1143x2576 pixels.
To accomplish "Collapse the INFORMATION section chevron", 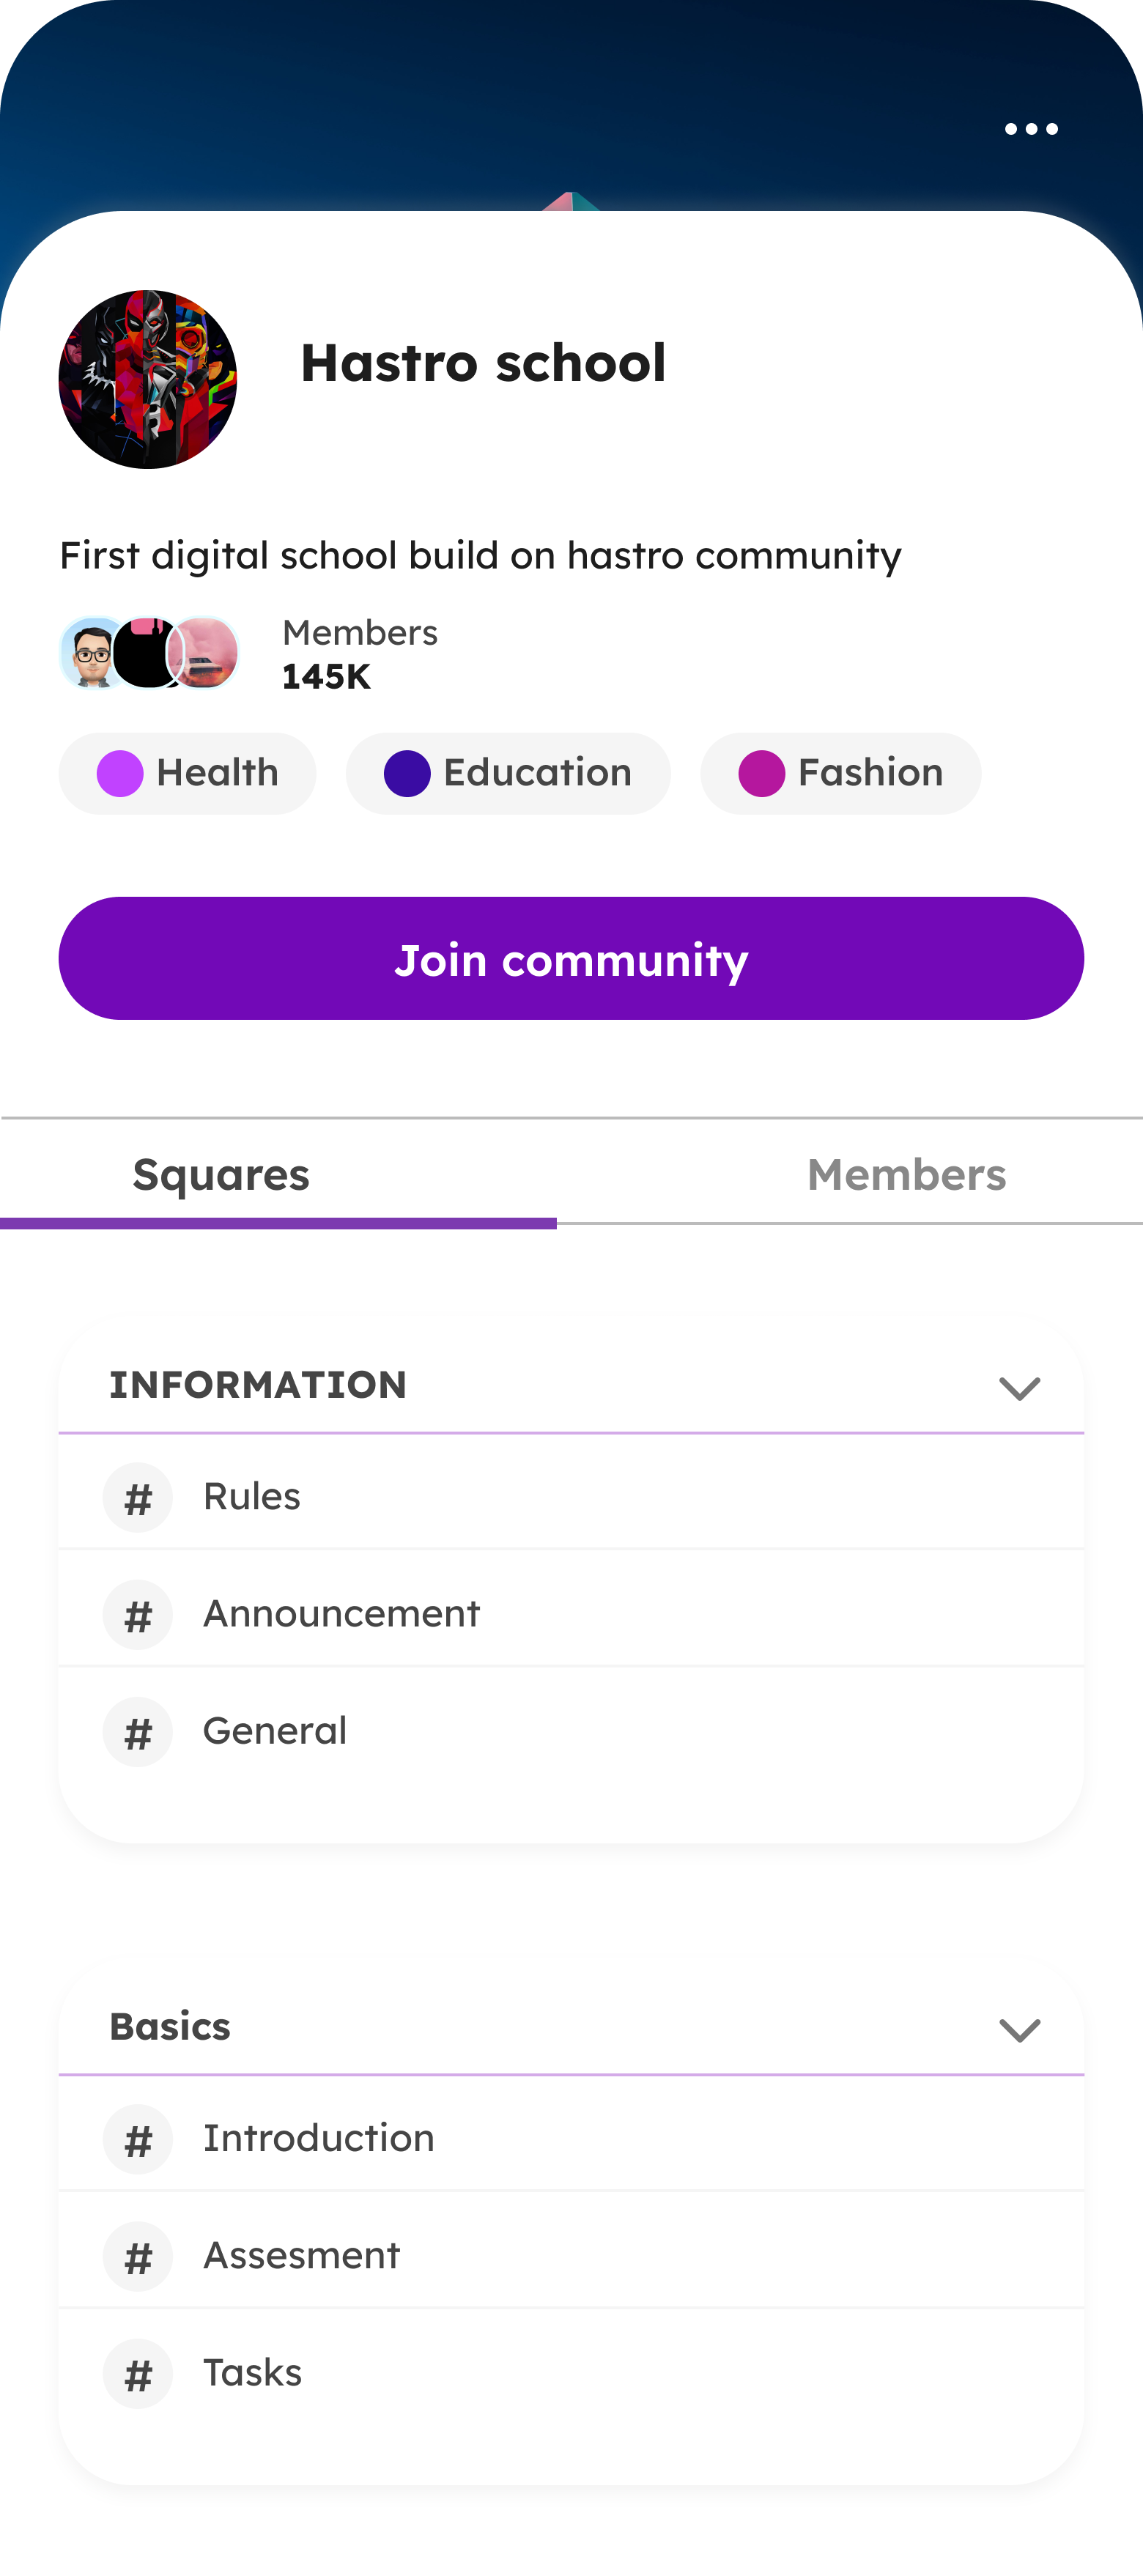I will [1019, 1388].
